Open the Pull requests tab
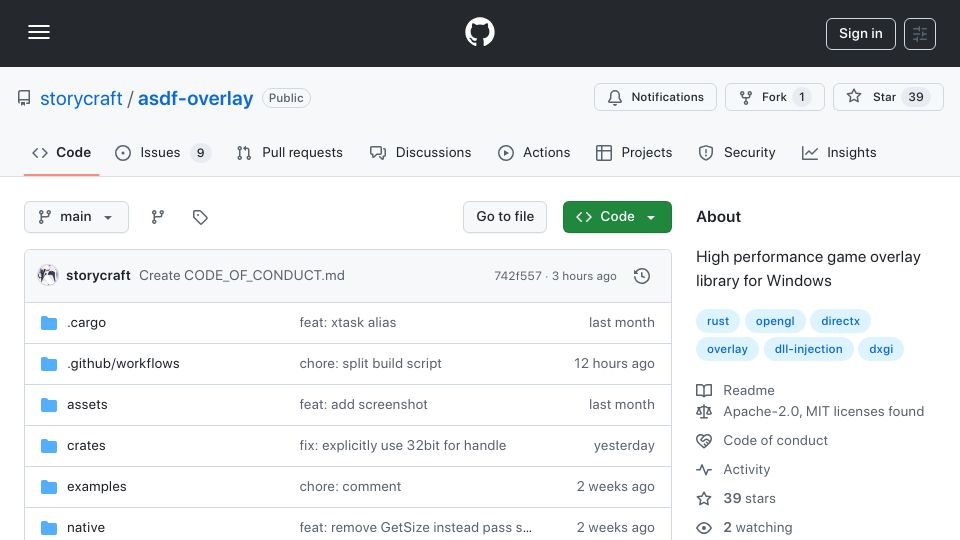This screenshot has height=540, width=960. point(290,152)
